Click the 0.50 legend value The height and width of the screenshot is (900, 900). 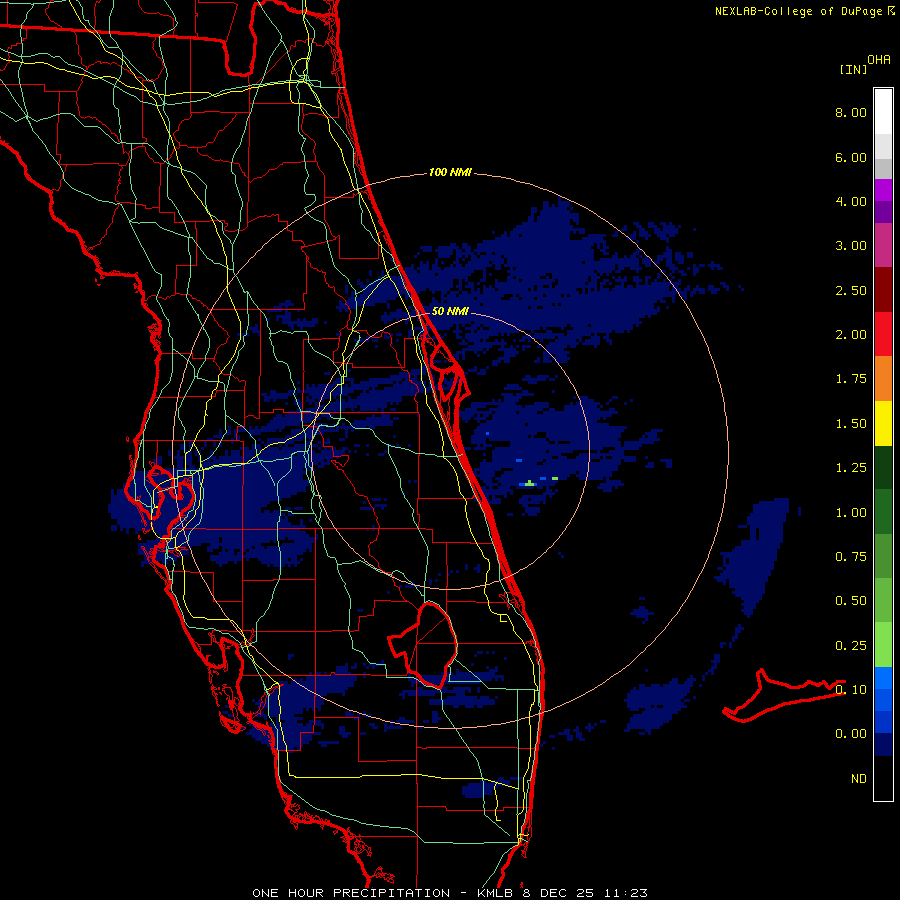tap(851, 601)
